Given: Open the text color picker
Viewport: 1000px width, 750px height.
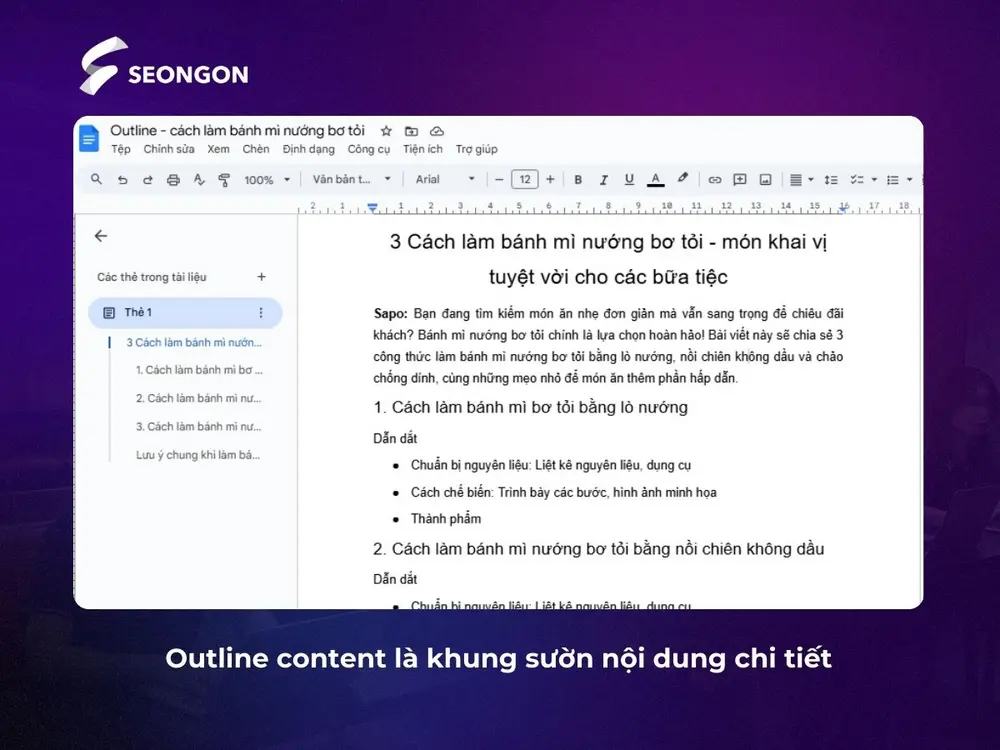Looking at the screenshot, I should [655, 180].
